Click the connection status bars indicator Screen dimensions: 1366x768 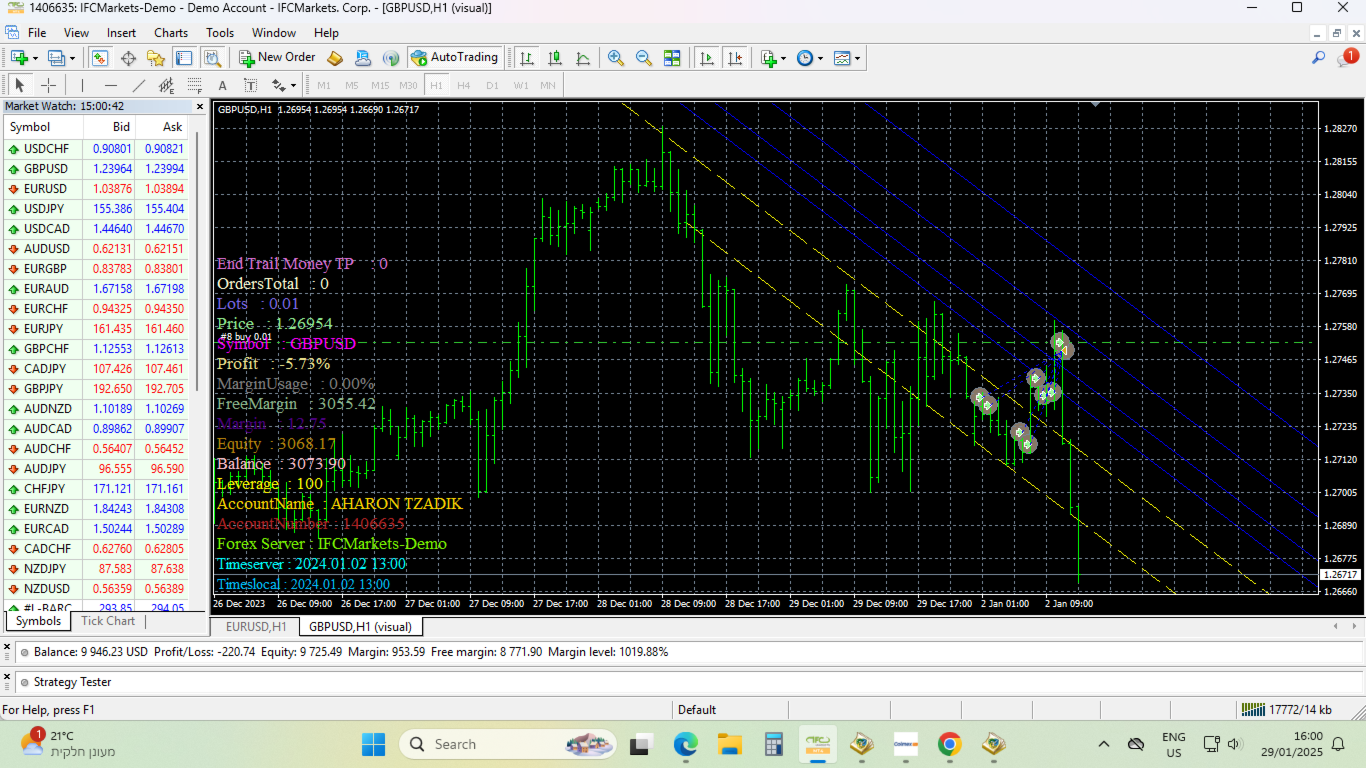click(x=1252, y=709)
